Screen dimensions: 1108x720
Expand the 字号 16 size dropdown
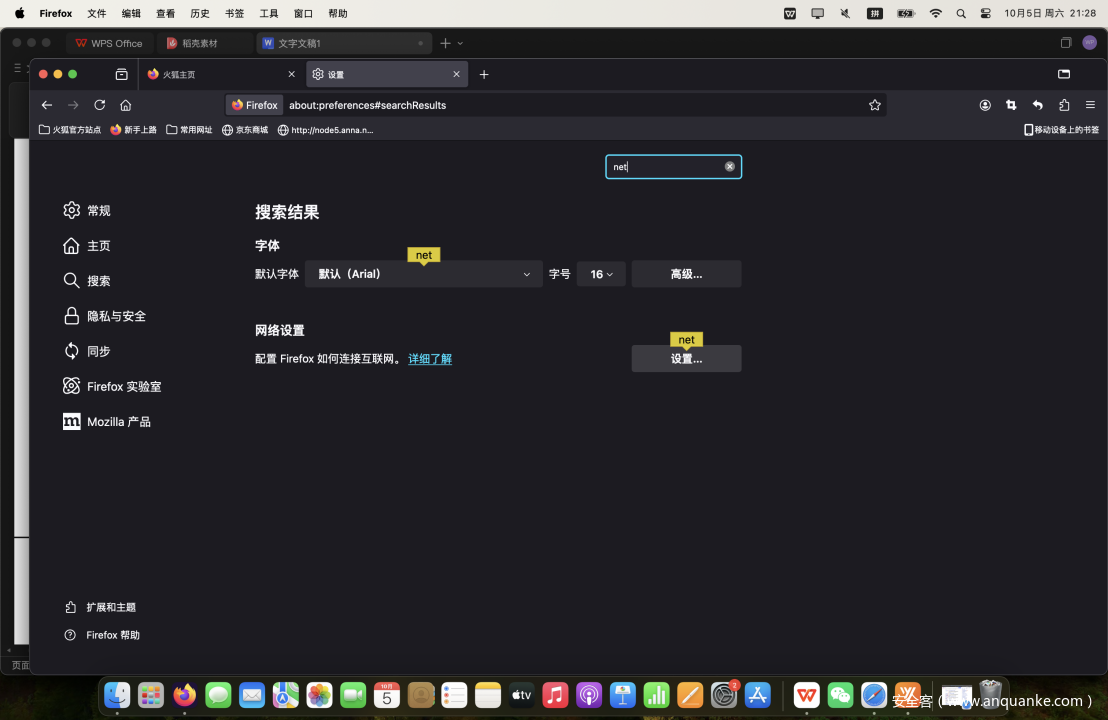601,274
